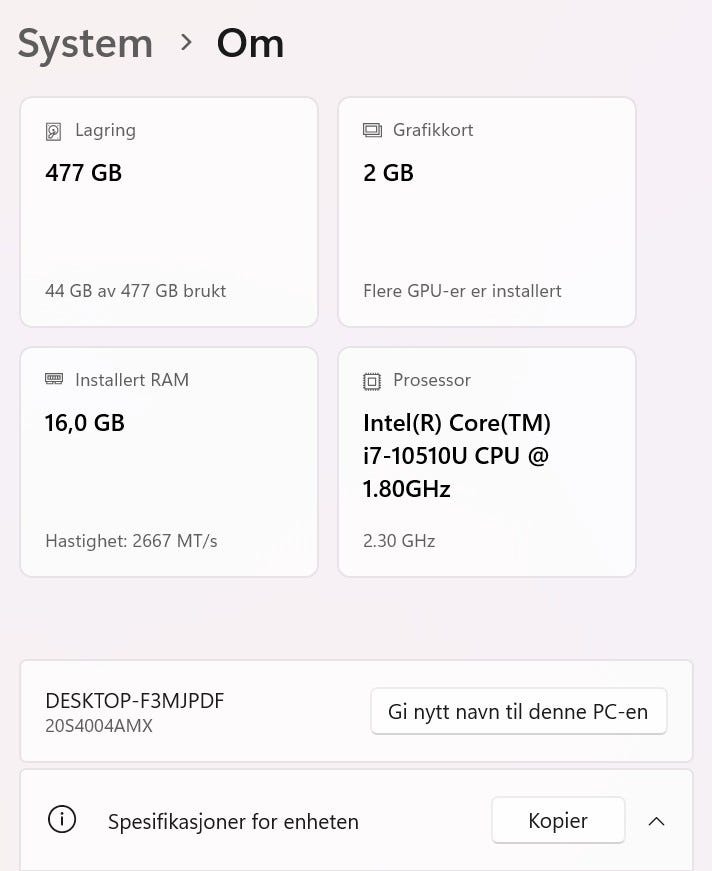Click the DESKTOP-F3MJPDF device name
The image size is (712, 871).
[135, 701]
